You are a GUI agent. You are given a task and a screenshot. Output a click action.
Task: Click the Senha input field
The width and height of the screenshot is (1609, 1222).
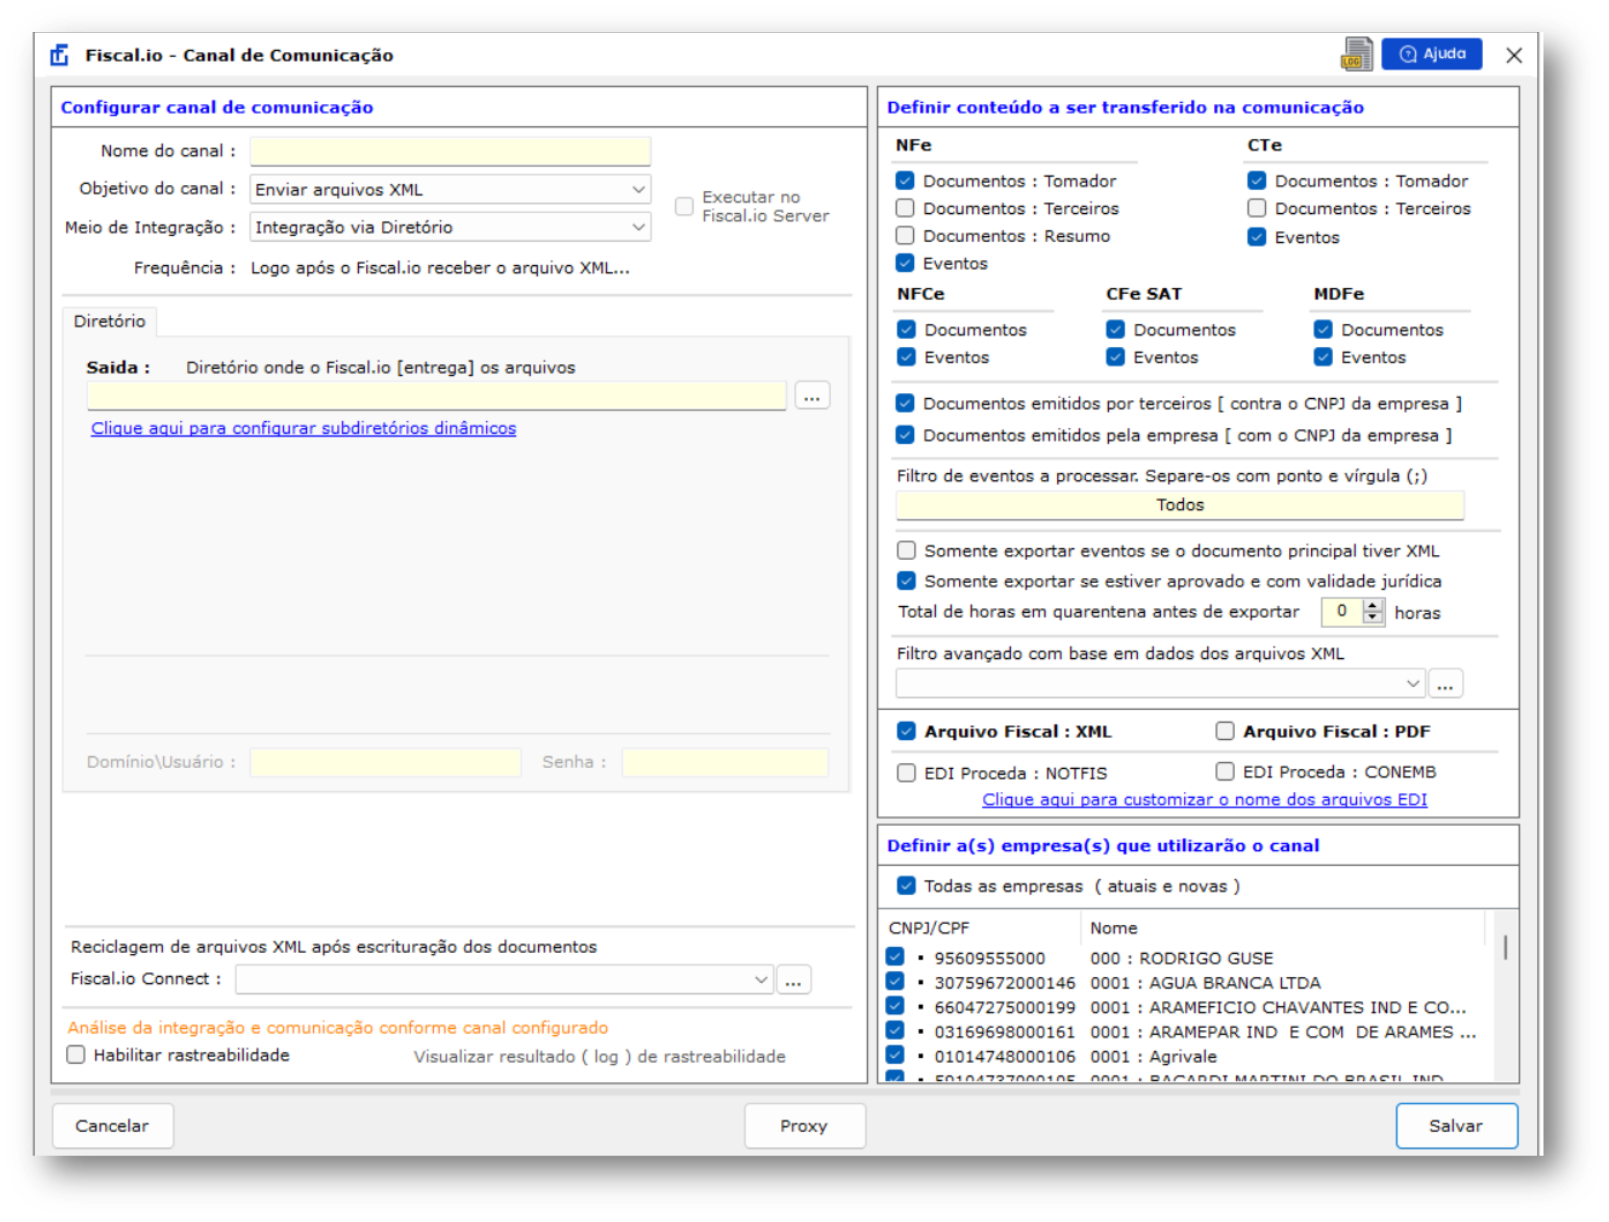724,762
